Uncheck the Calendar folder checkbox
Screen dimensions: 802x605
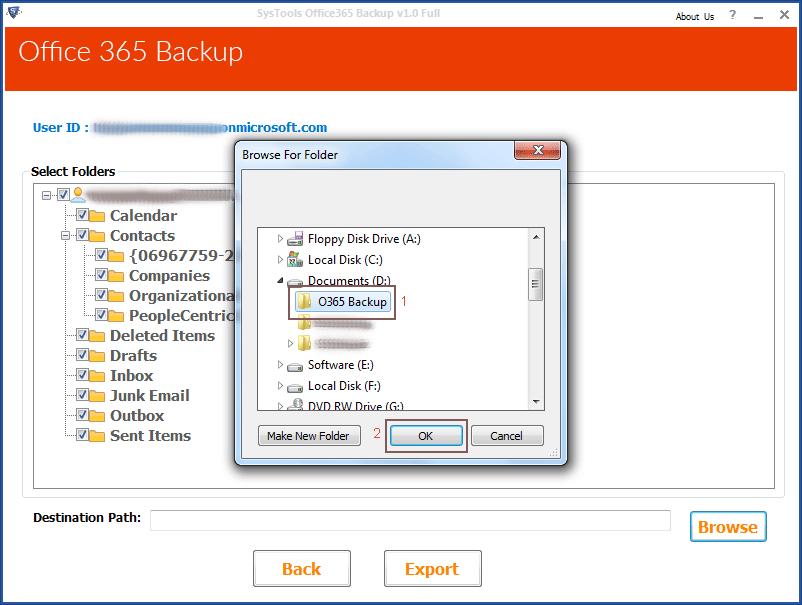[x=82, y=216]
